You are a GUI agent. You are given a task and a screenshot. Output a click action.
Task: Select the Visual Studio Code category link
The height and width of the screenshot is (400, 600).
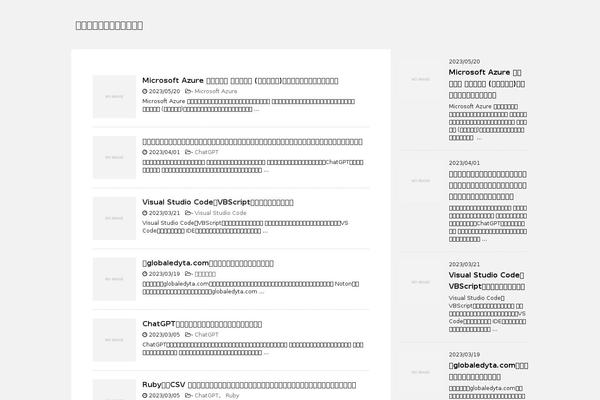coord(220,213)
